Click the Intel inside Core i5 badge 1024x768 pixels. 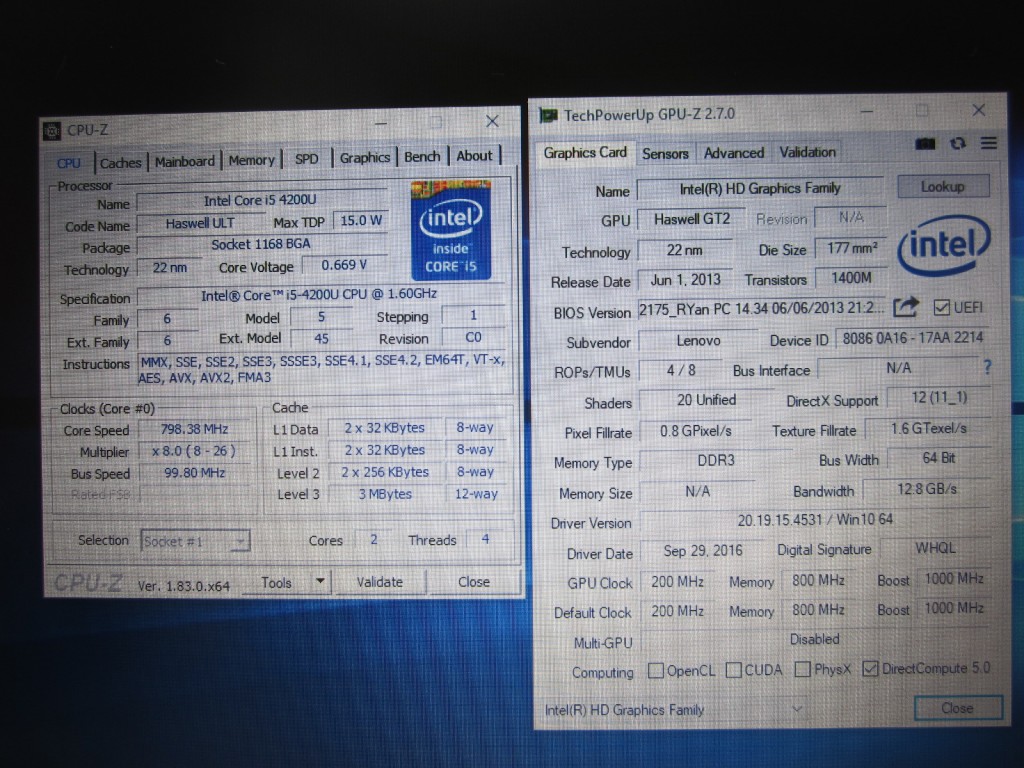451,231
